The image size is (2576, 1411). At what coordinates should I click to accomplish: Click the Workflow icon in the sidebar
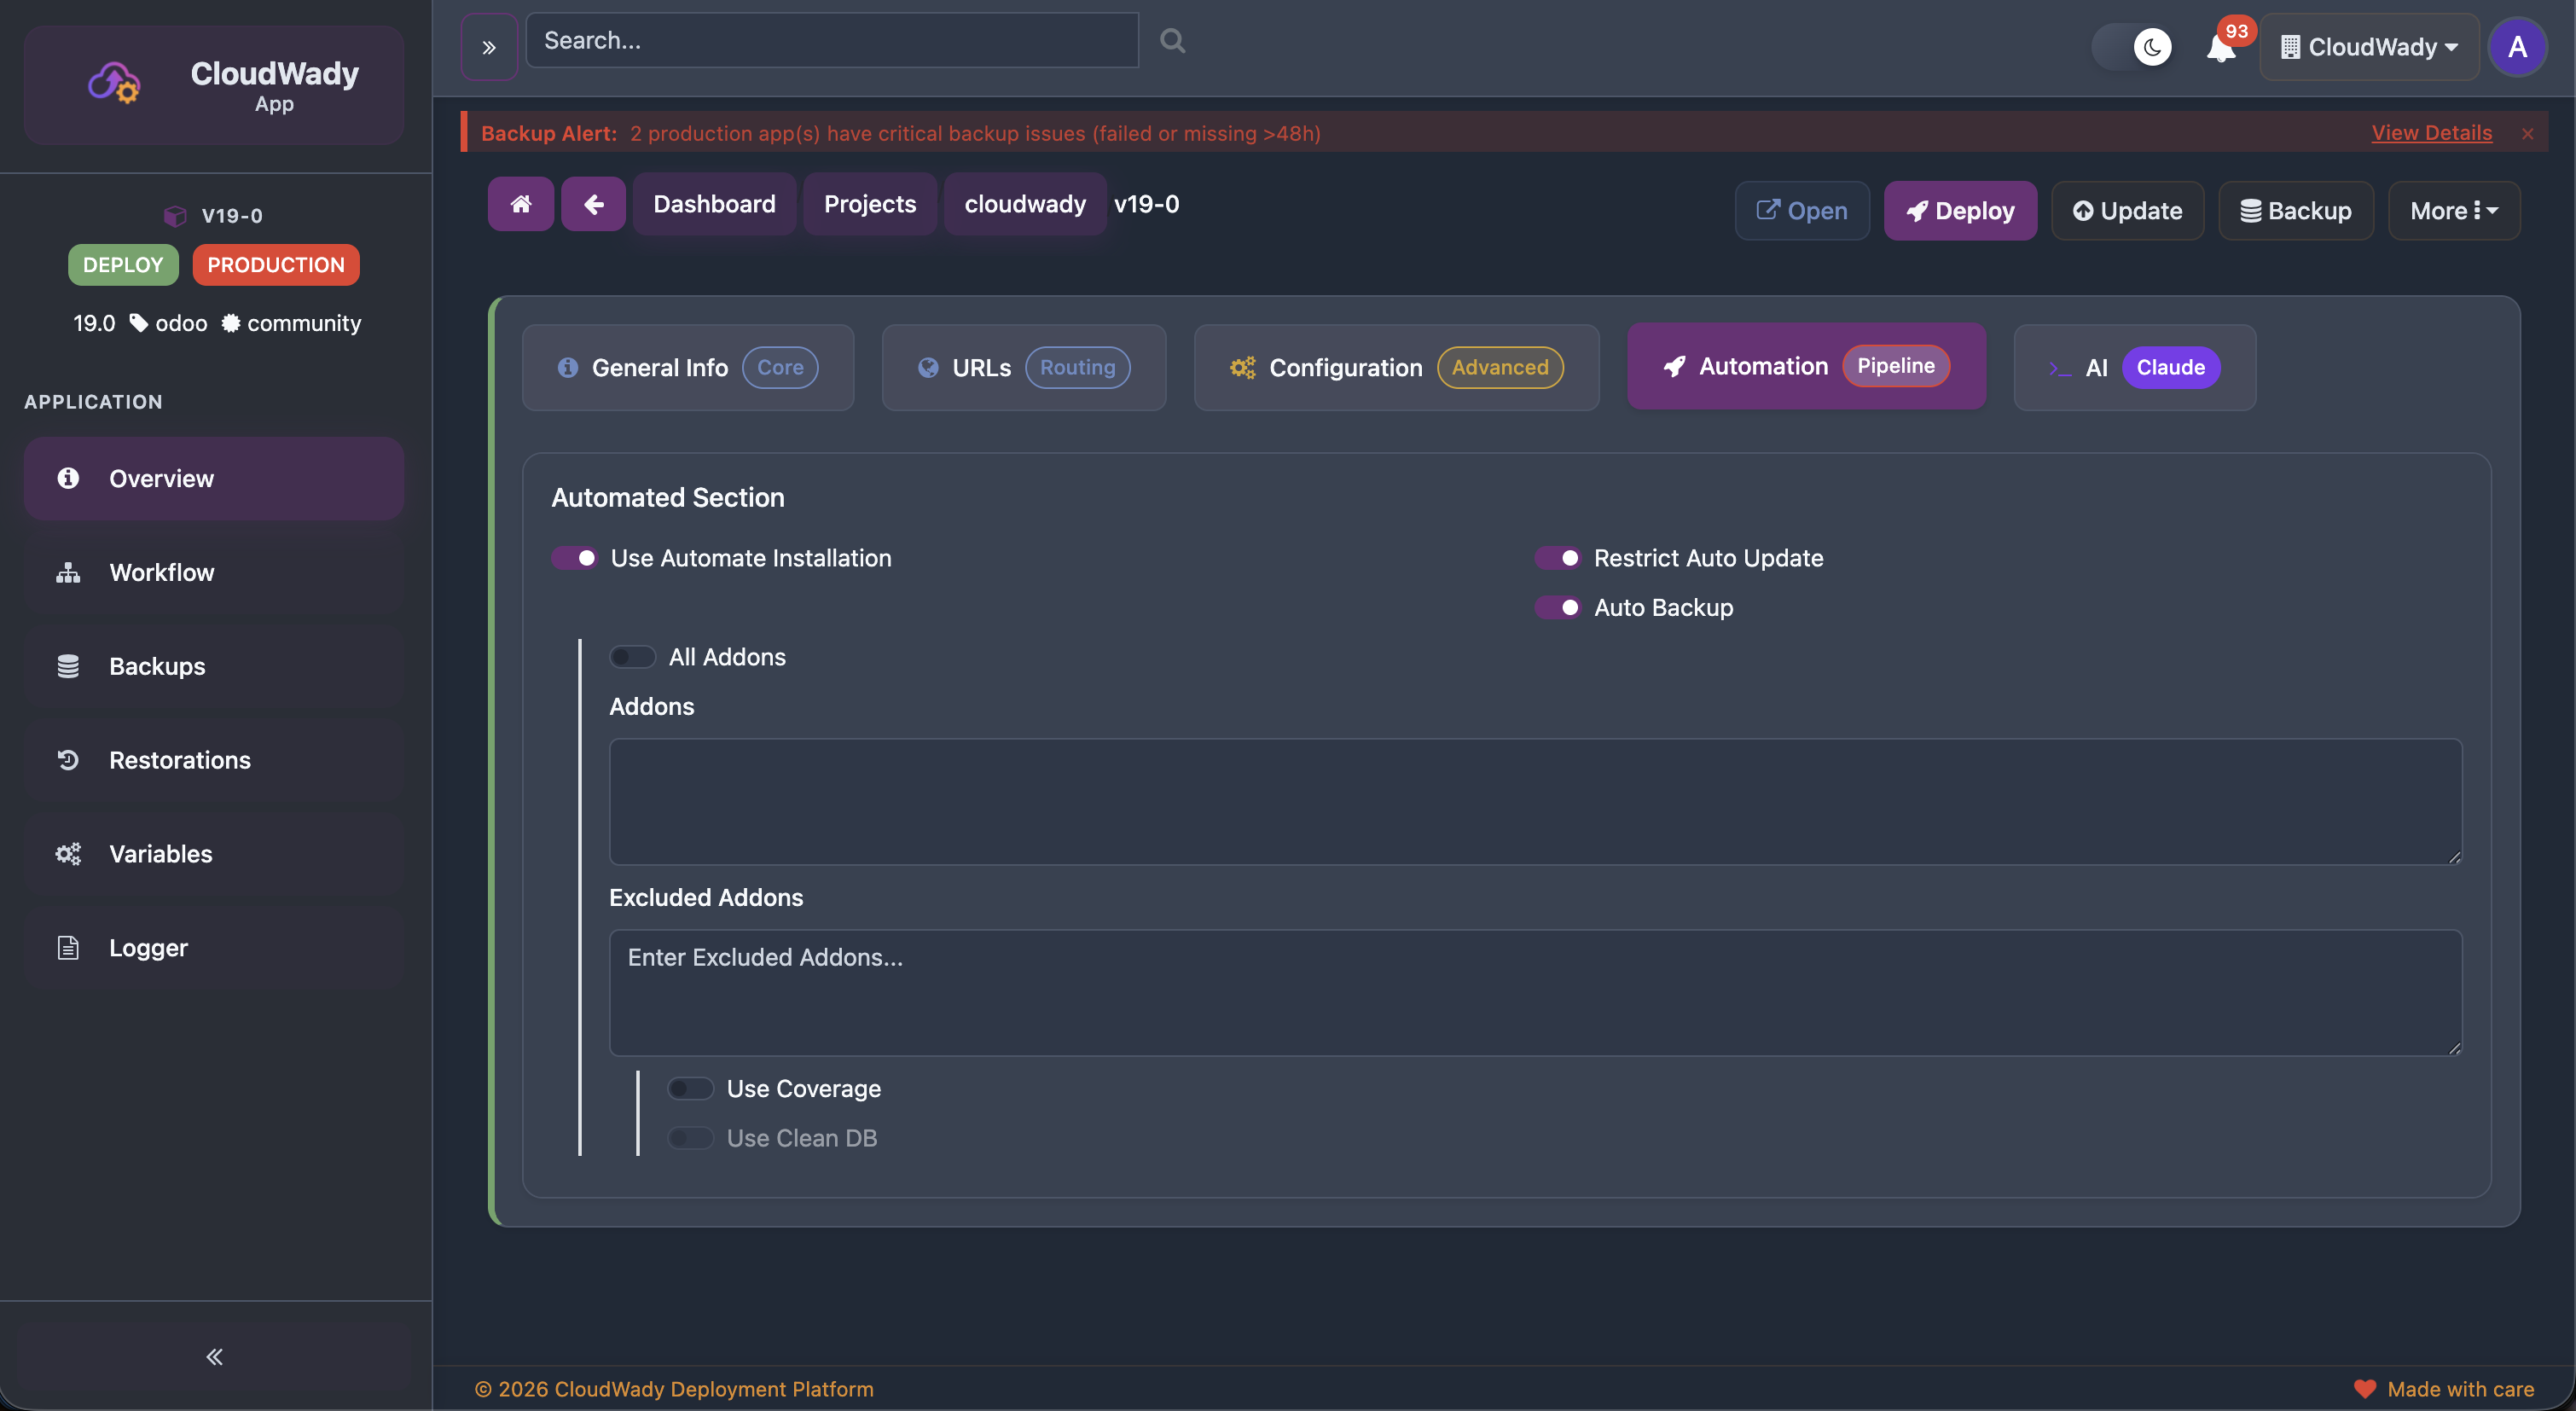tap(67, 572)
